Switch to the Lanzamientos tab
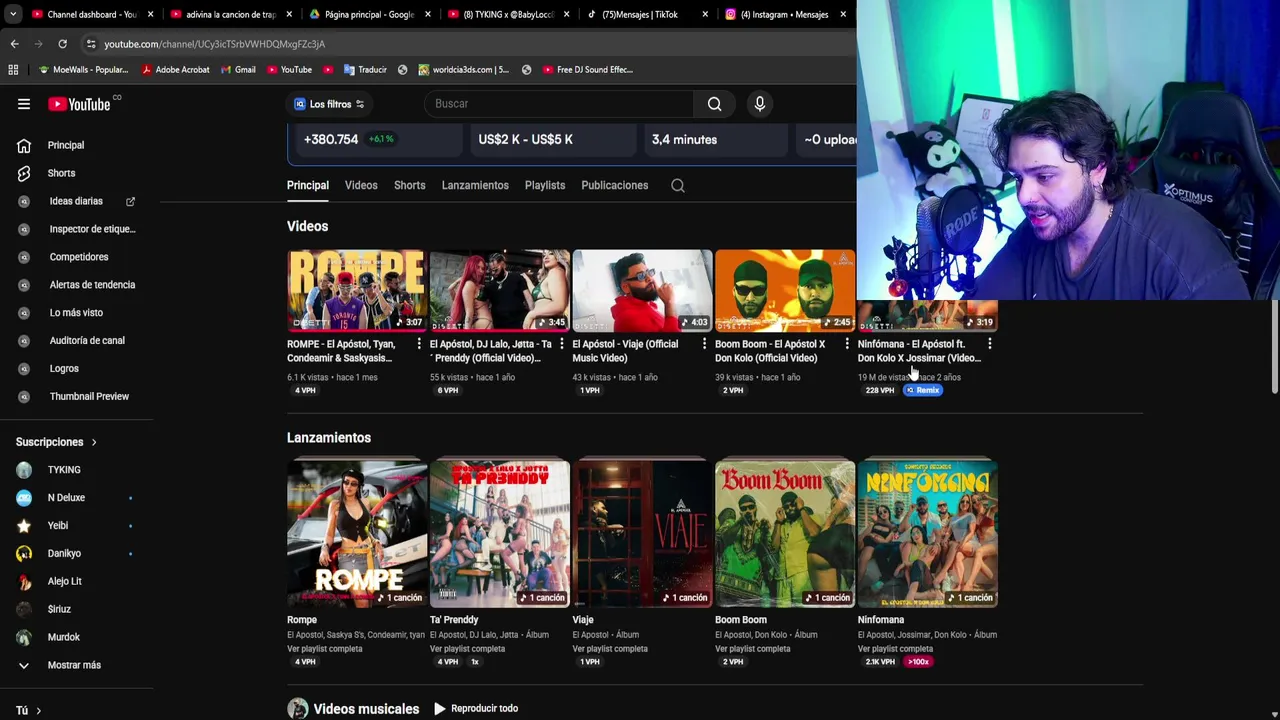The image size is (1280, 720). tap(475, 185)
